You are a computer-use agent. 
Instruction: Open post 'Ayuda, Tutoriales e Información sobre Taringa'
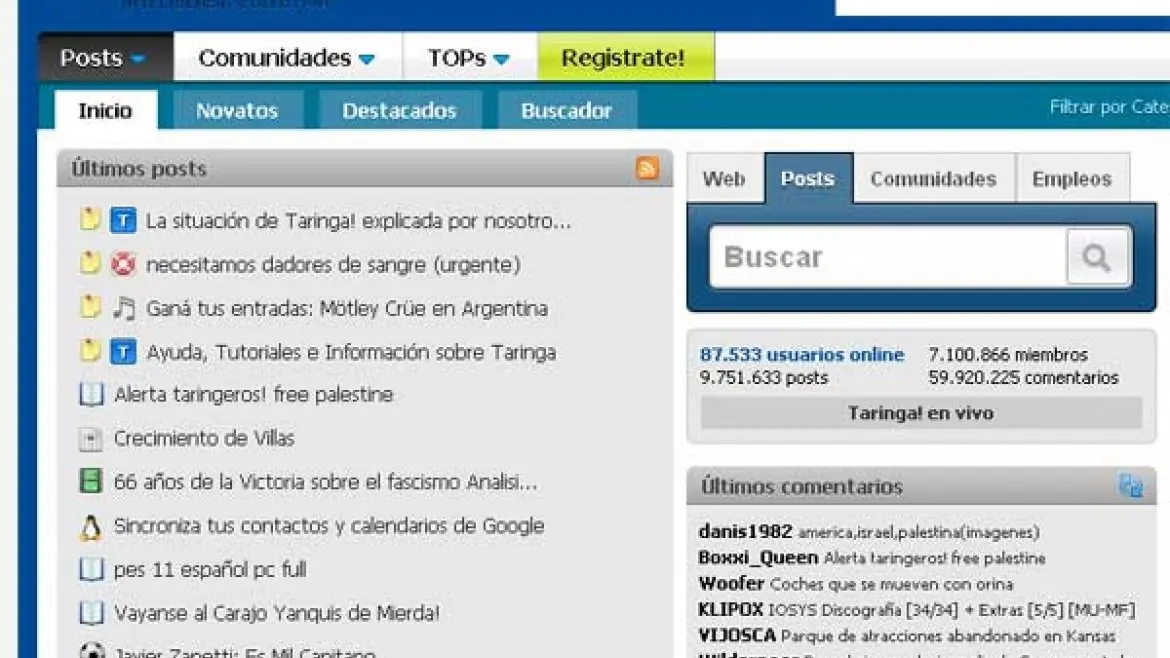point(351,352)
